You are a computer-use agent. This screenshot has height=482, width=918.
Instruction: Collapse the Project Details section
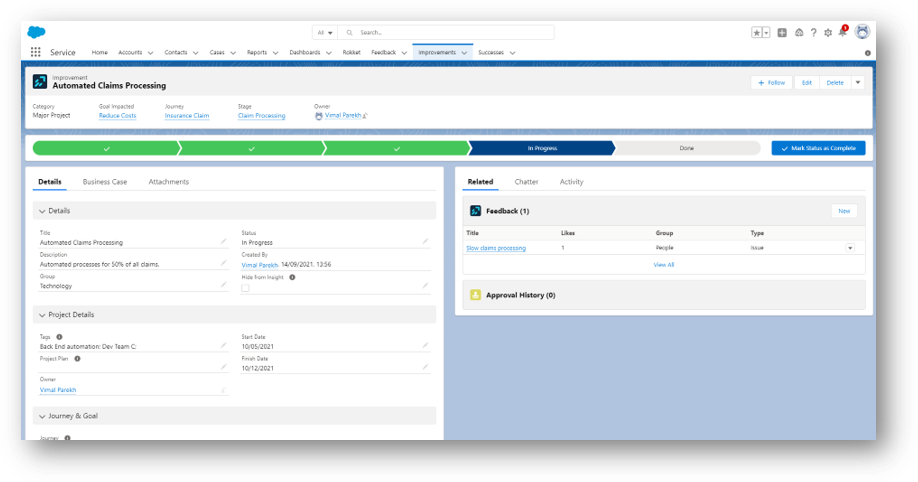click(x=42, y=315)
